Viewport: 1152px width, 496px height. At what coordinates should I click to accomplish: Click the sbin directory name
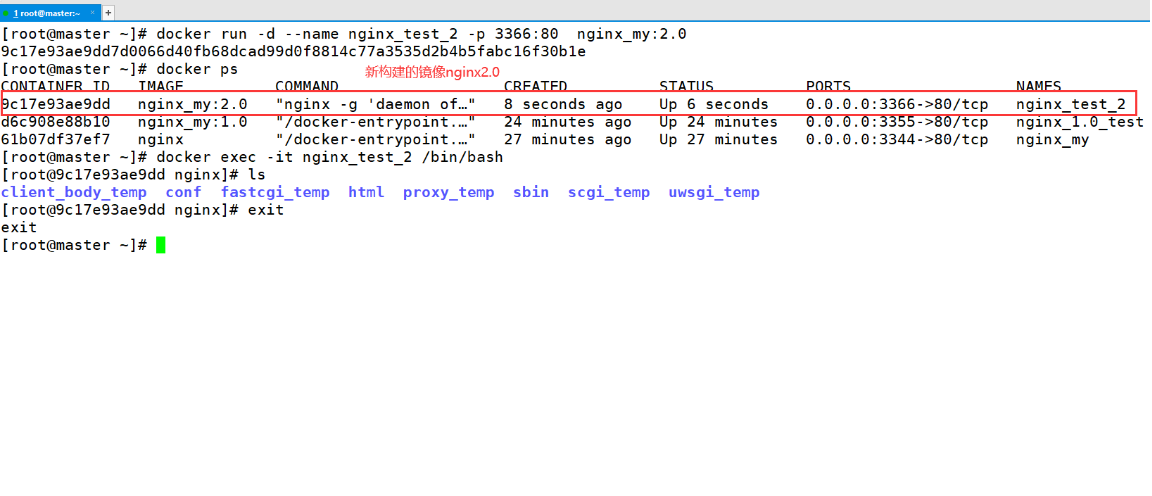530,193
